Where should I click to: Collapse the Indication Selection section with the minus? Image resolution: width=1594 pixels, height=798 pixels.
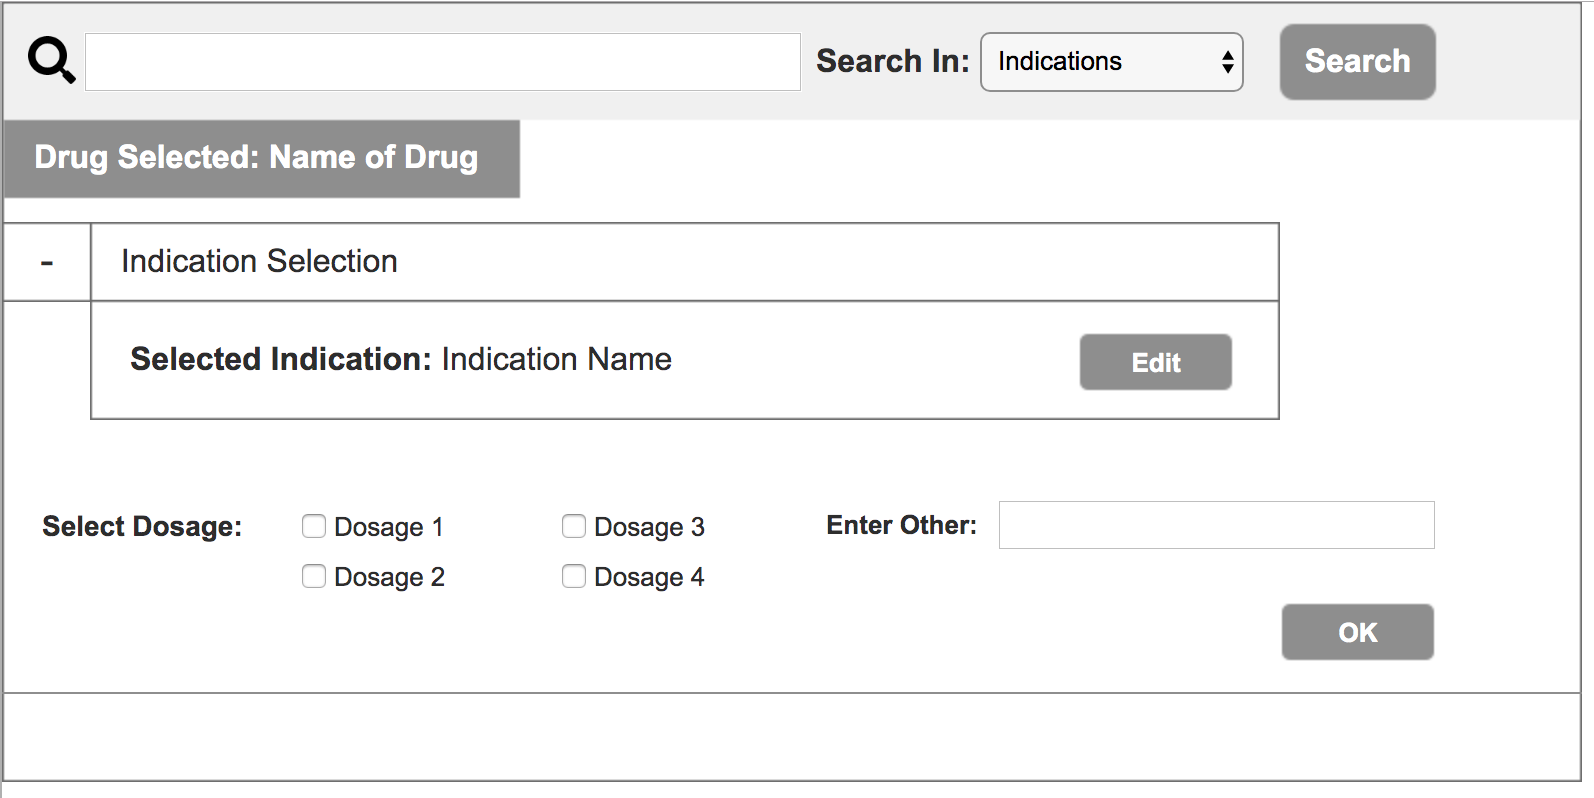tap(47, 263)
